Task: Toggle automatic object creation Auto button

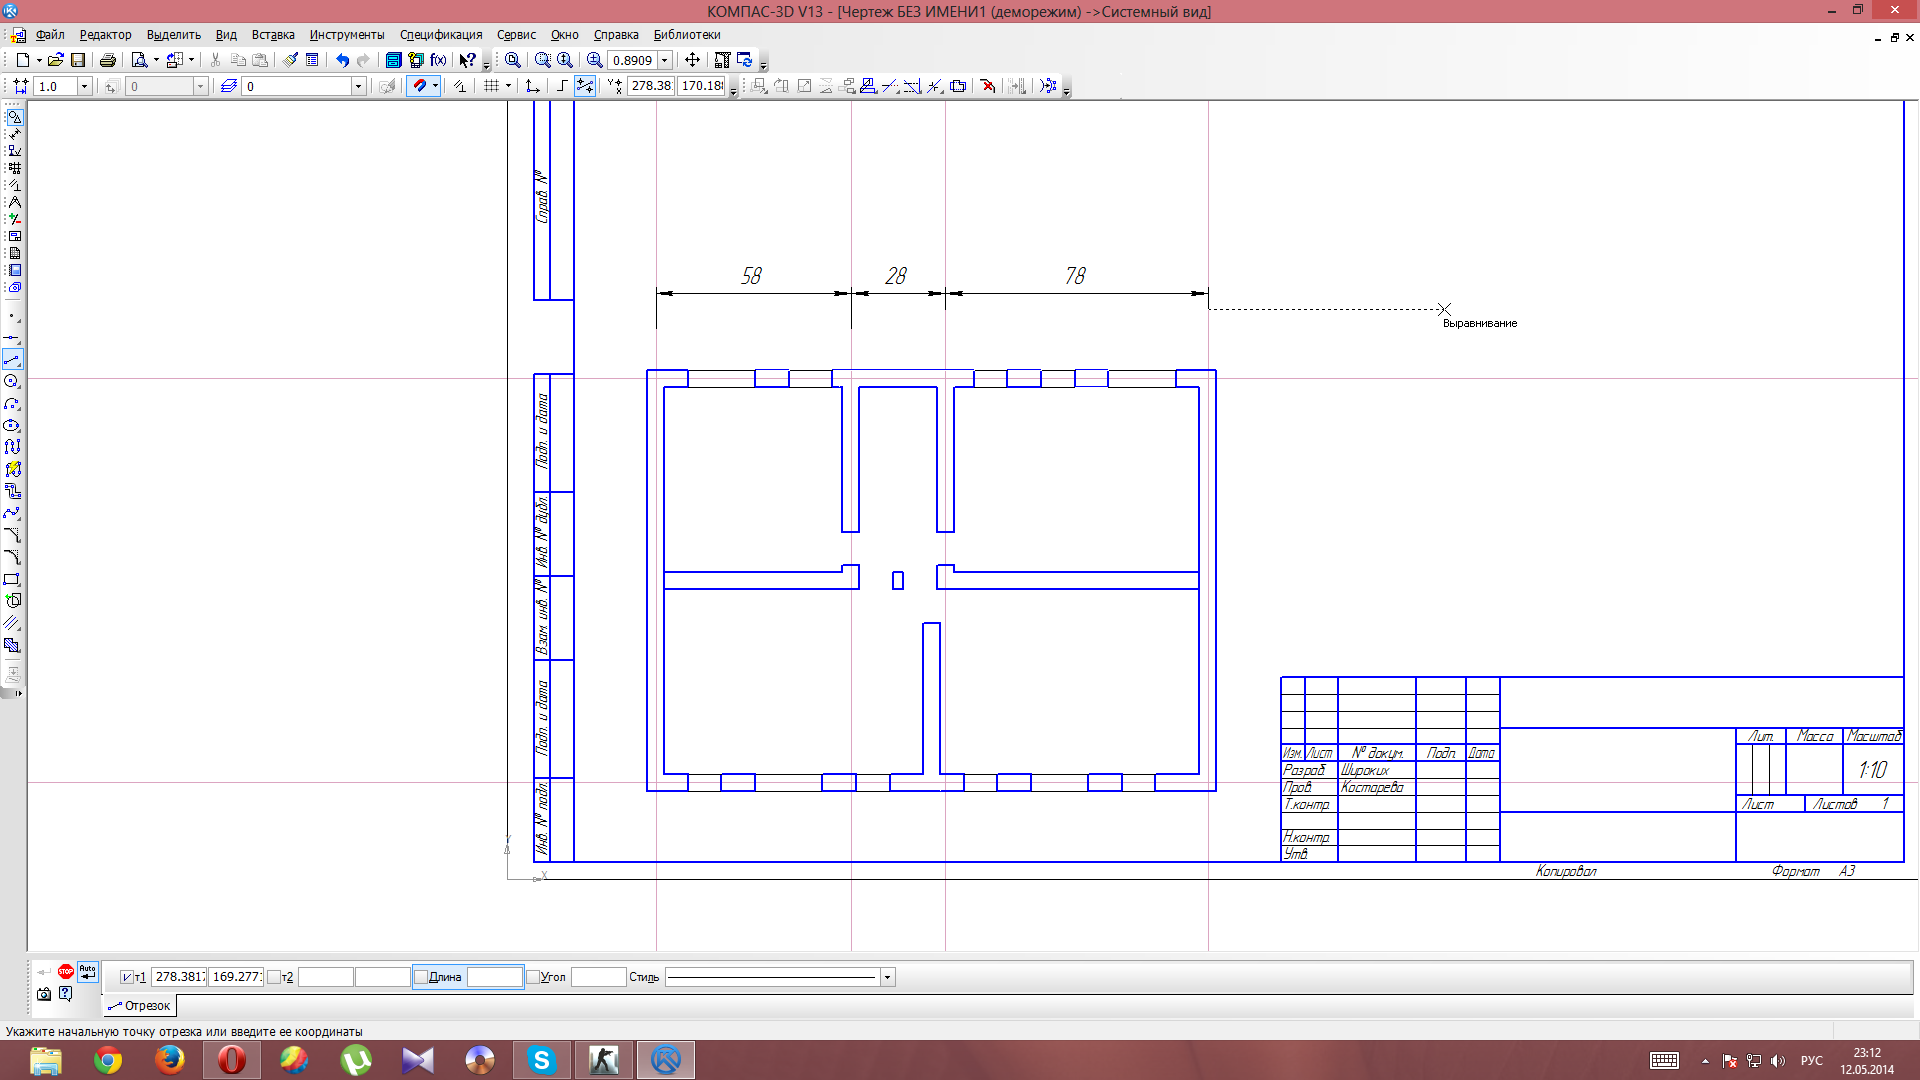Action: click(x=88, y=971)
